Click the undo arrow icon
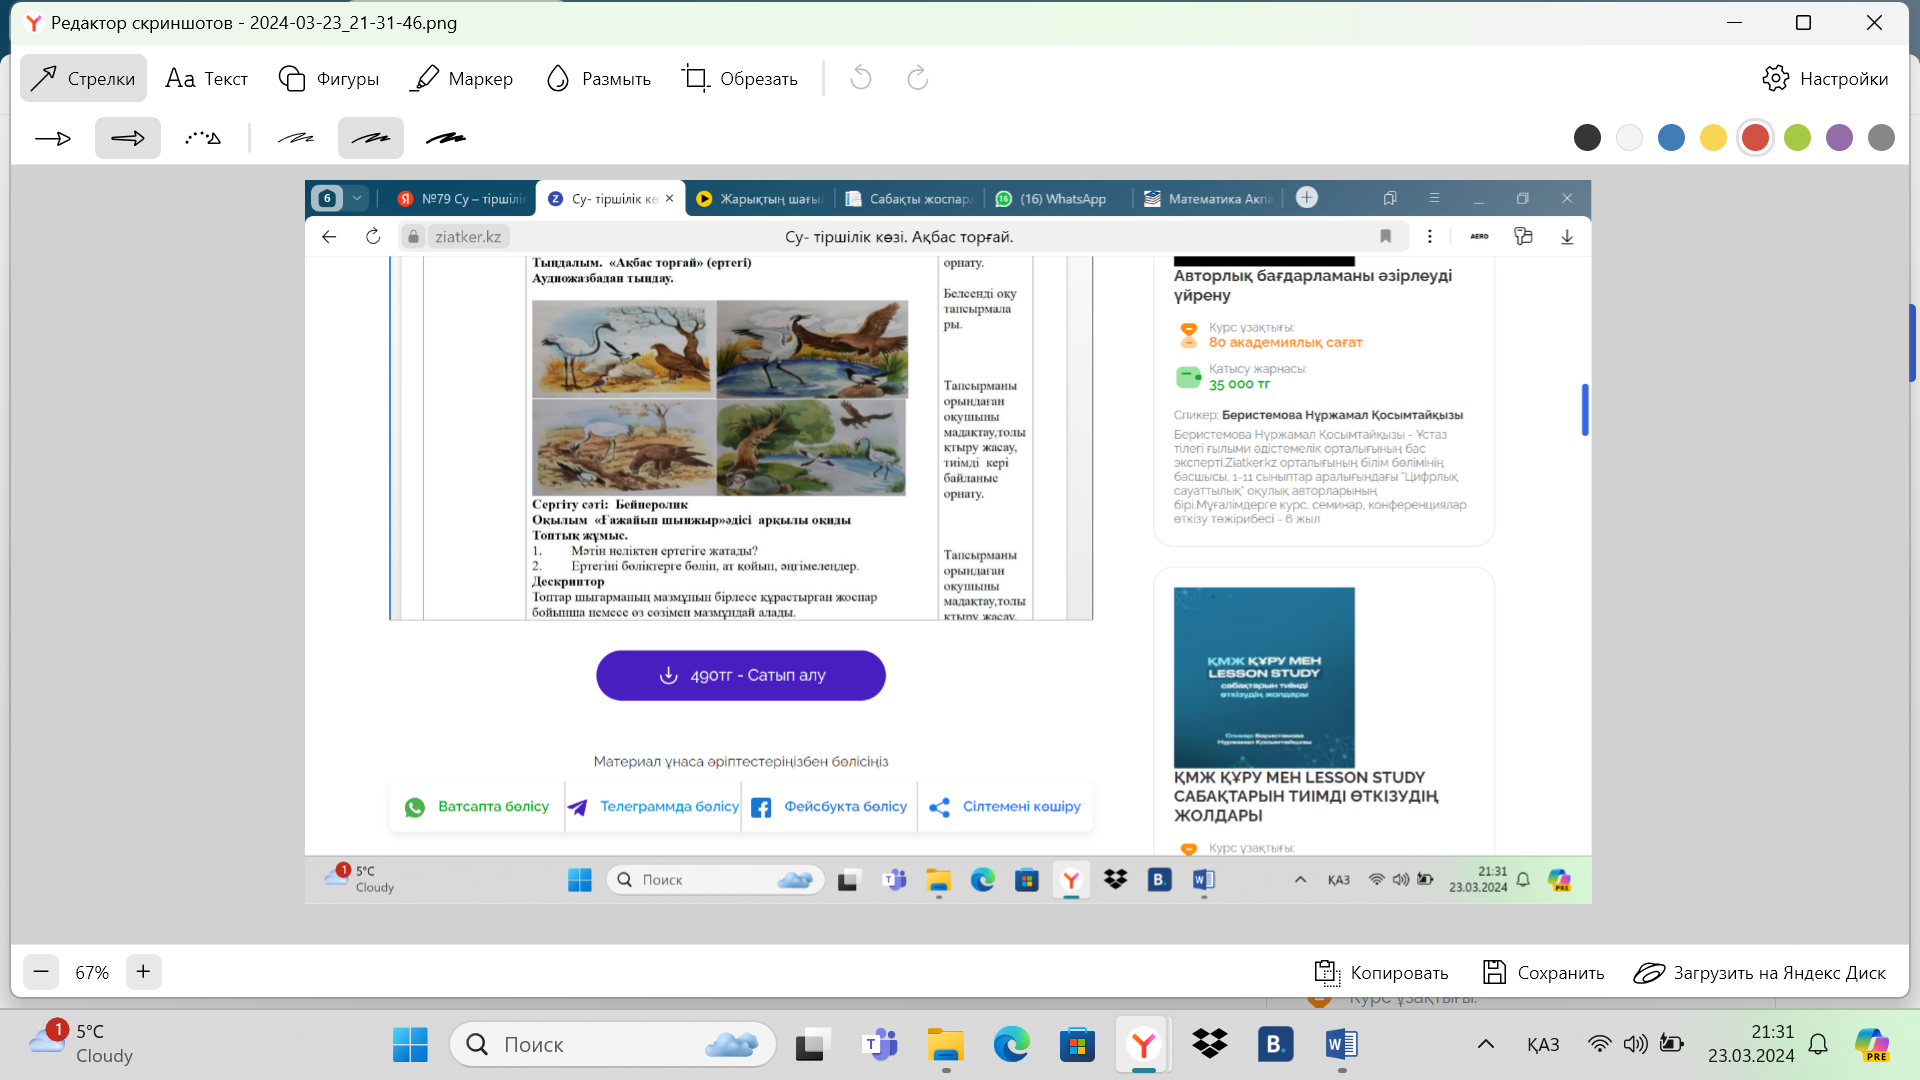 [861, 78]
